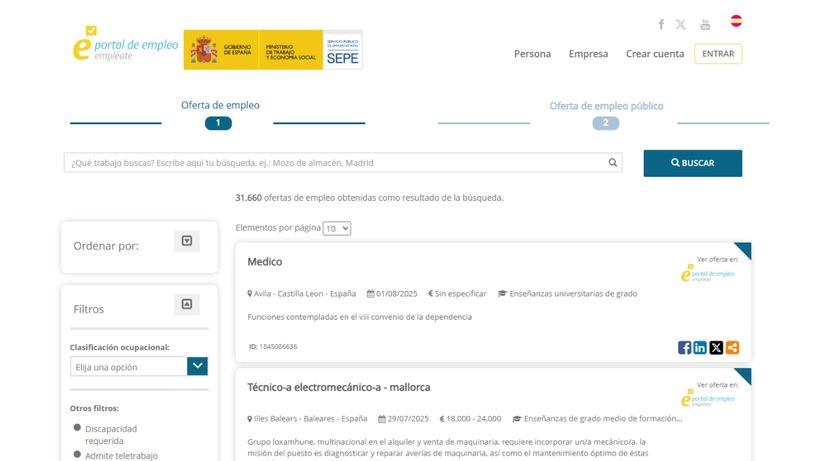Expand the Ordenar por panel
Viewport: 820px width, 461px height.
pyautogui.click(x=187, y=242)
